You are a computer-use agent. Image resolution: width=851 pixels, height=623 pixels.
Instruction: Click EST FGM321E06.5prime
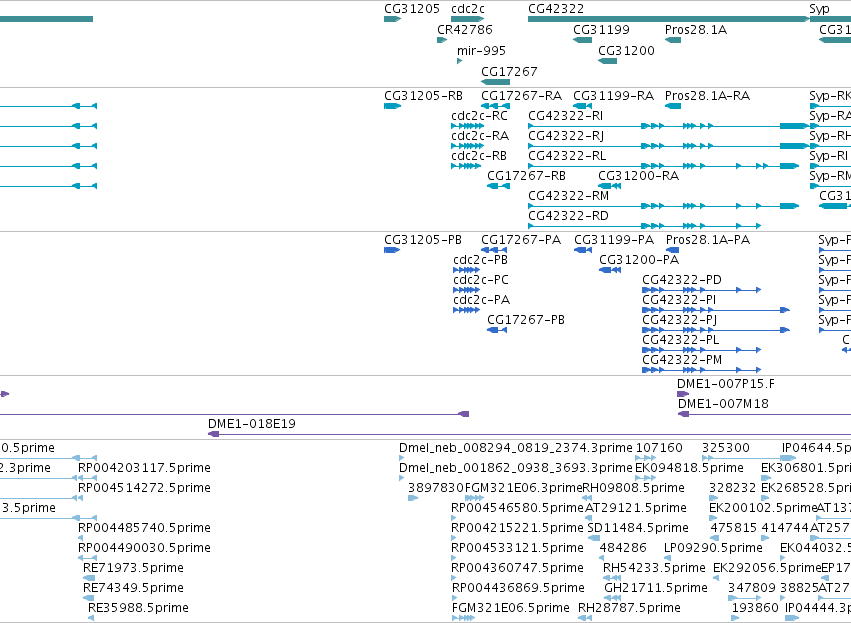point(511,608)
